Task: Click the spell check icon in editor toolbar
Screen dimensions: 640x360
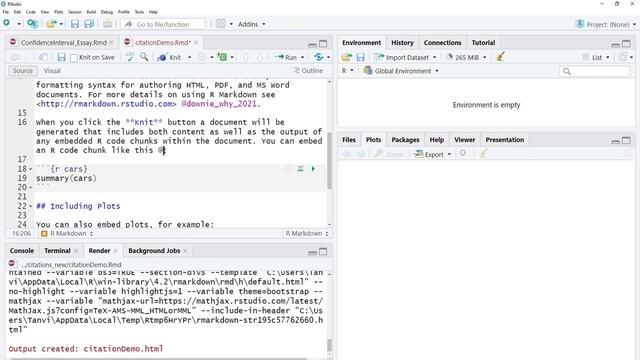Action: (x=130, y=57)
